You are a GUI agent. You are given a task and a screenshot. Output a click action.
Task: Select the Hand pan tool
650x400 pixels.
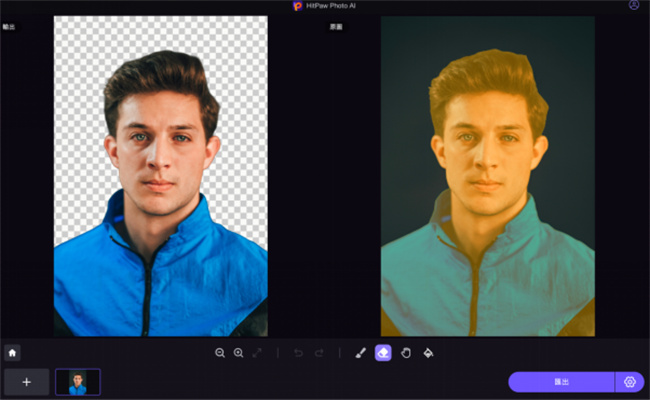405,353
